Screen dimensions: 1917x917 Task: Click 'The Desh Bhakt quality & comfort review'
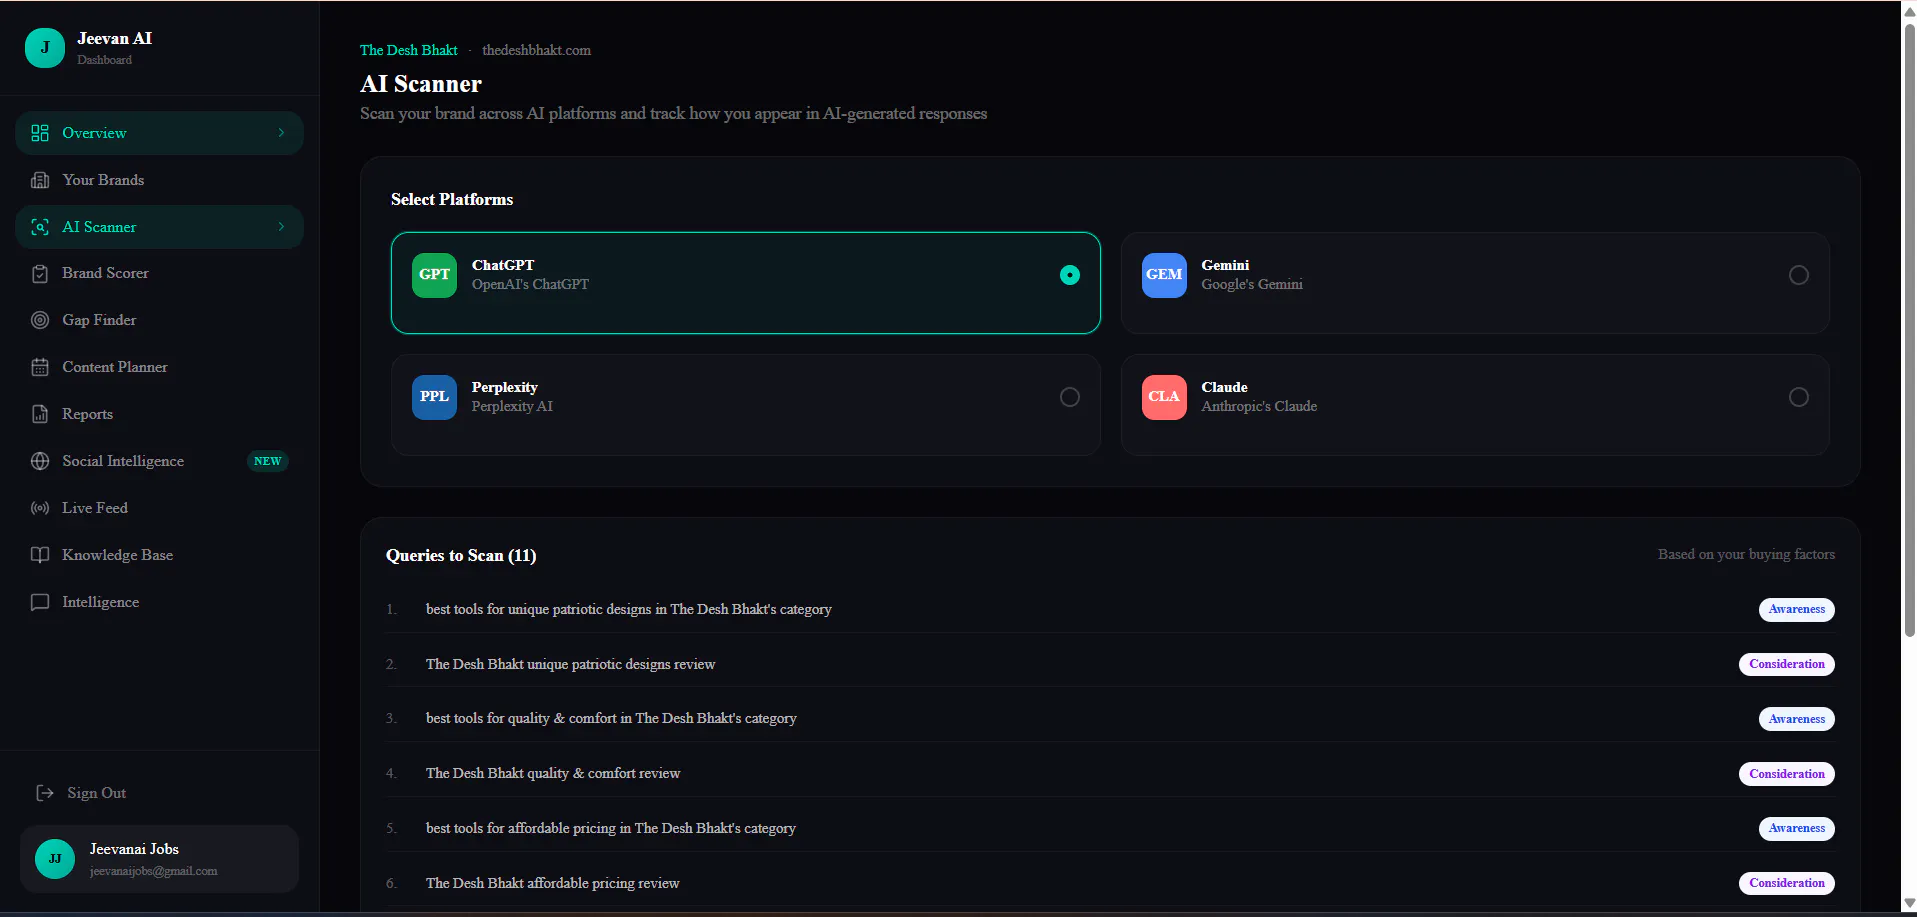point(553,773)
